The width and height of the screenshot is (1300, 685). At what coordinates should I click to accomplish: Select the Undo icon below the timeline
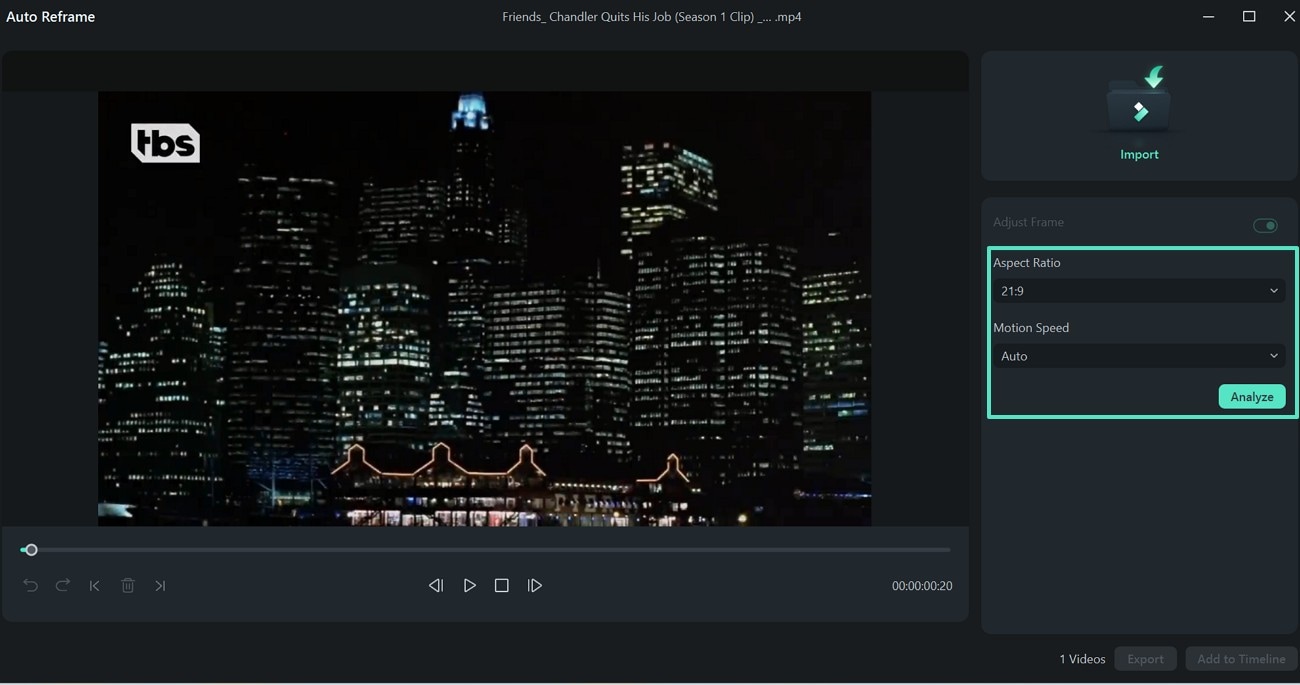tap(30, 585)
